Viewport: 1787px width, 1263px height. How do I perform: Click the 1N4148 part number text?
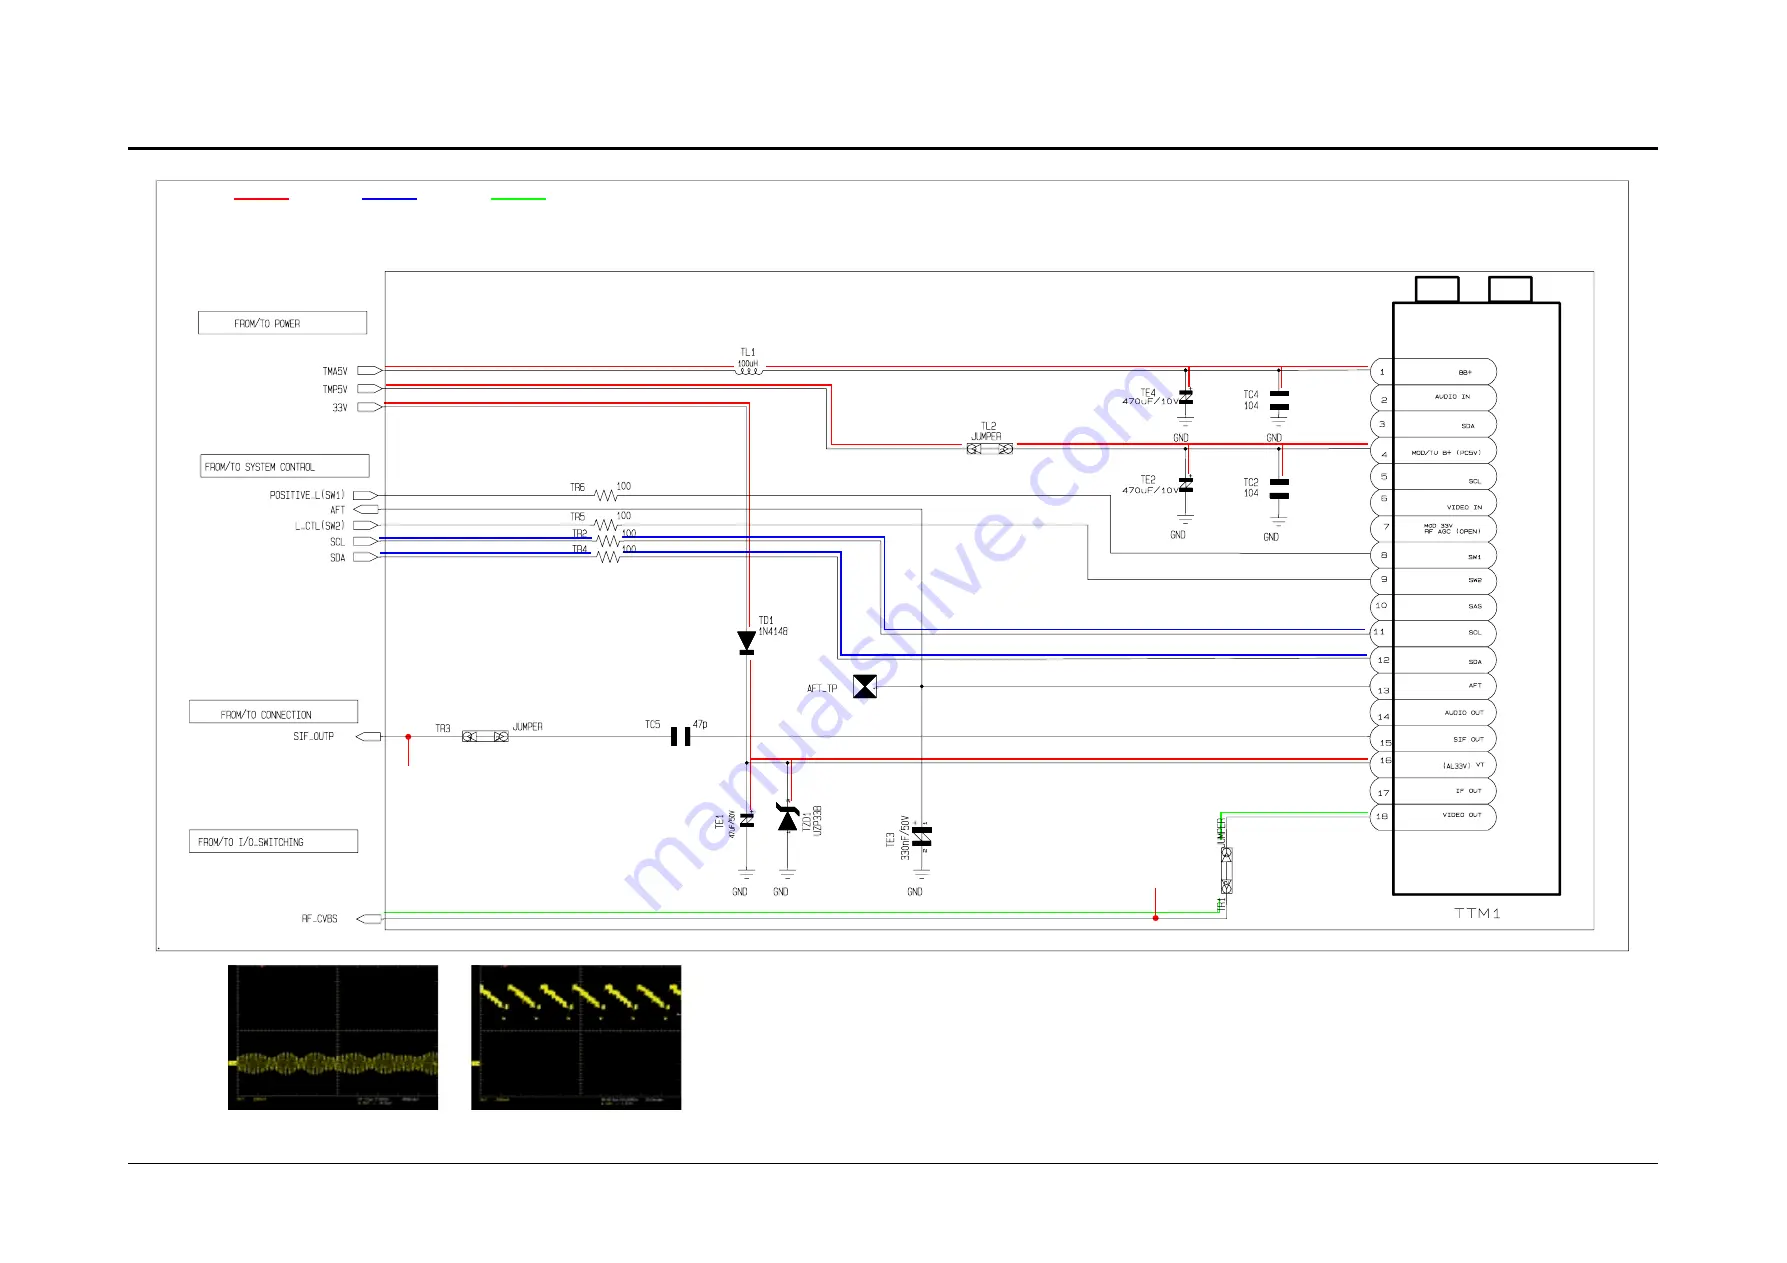772,632
